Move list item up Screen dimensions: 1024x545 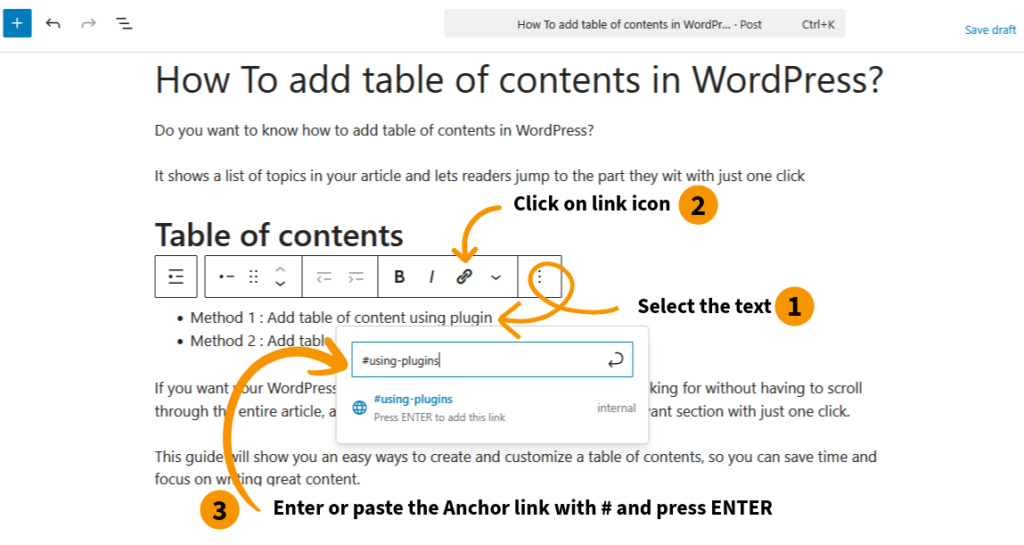(x=280, y=269)
